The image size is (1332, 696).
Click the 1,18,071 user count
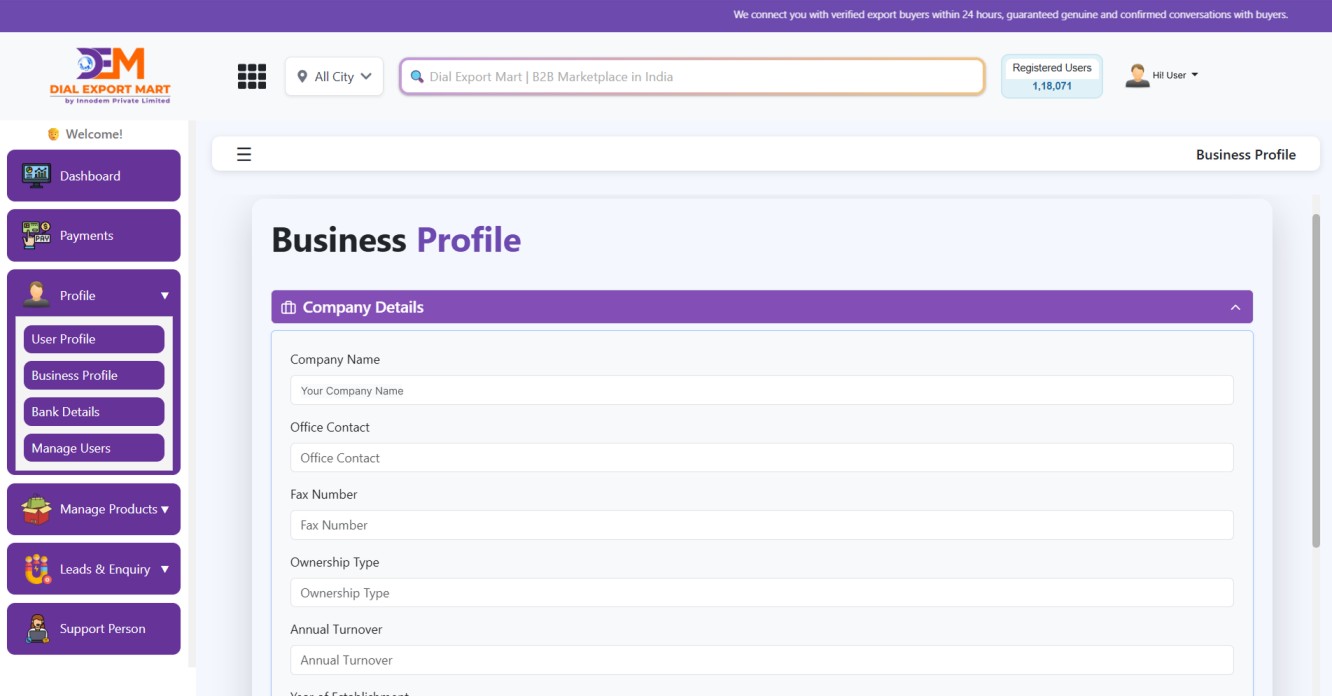tap(1052, 86)
